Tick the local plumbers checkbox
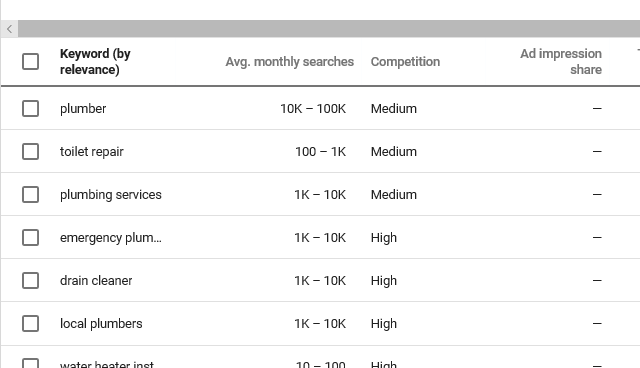 pos(31,324)
